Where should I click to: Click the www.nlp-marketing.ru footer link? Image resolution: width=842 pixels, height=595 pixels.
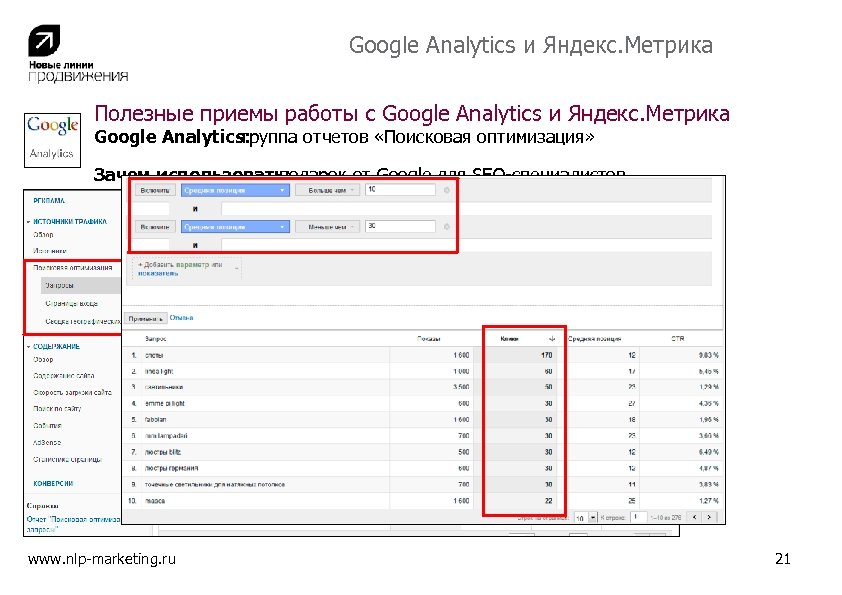tap(102, 559)
